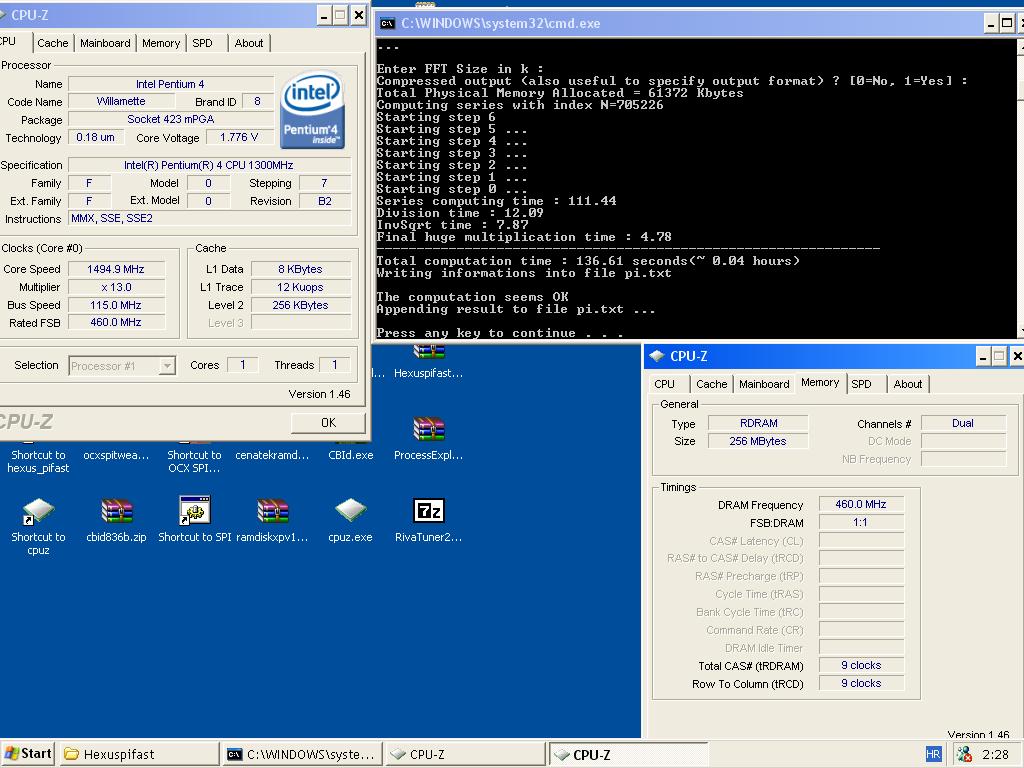Maximize the cmd.exe window
Screen dimensions: 1024x768
[1008, 24]
